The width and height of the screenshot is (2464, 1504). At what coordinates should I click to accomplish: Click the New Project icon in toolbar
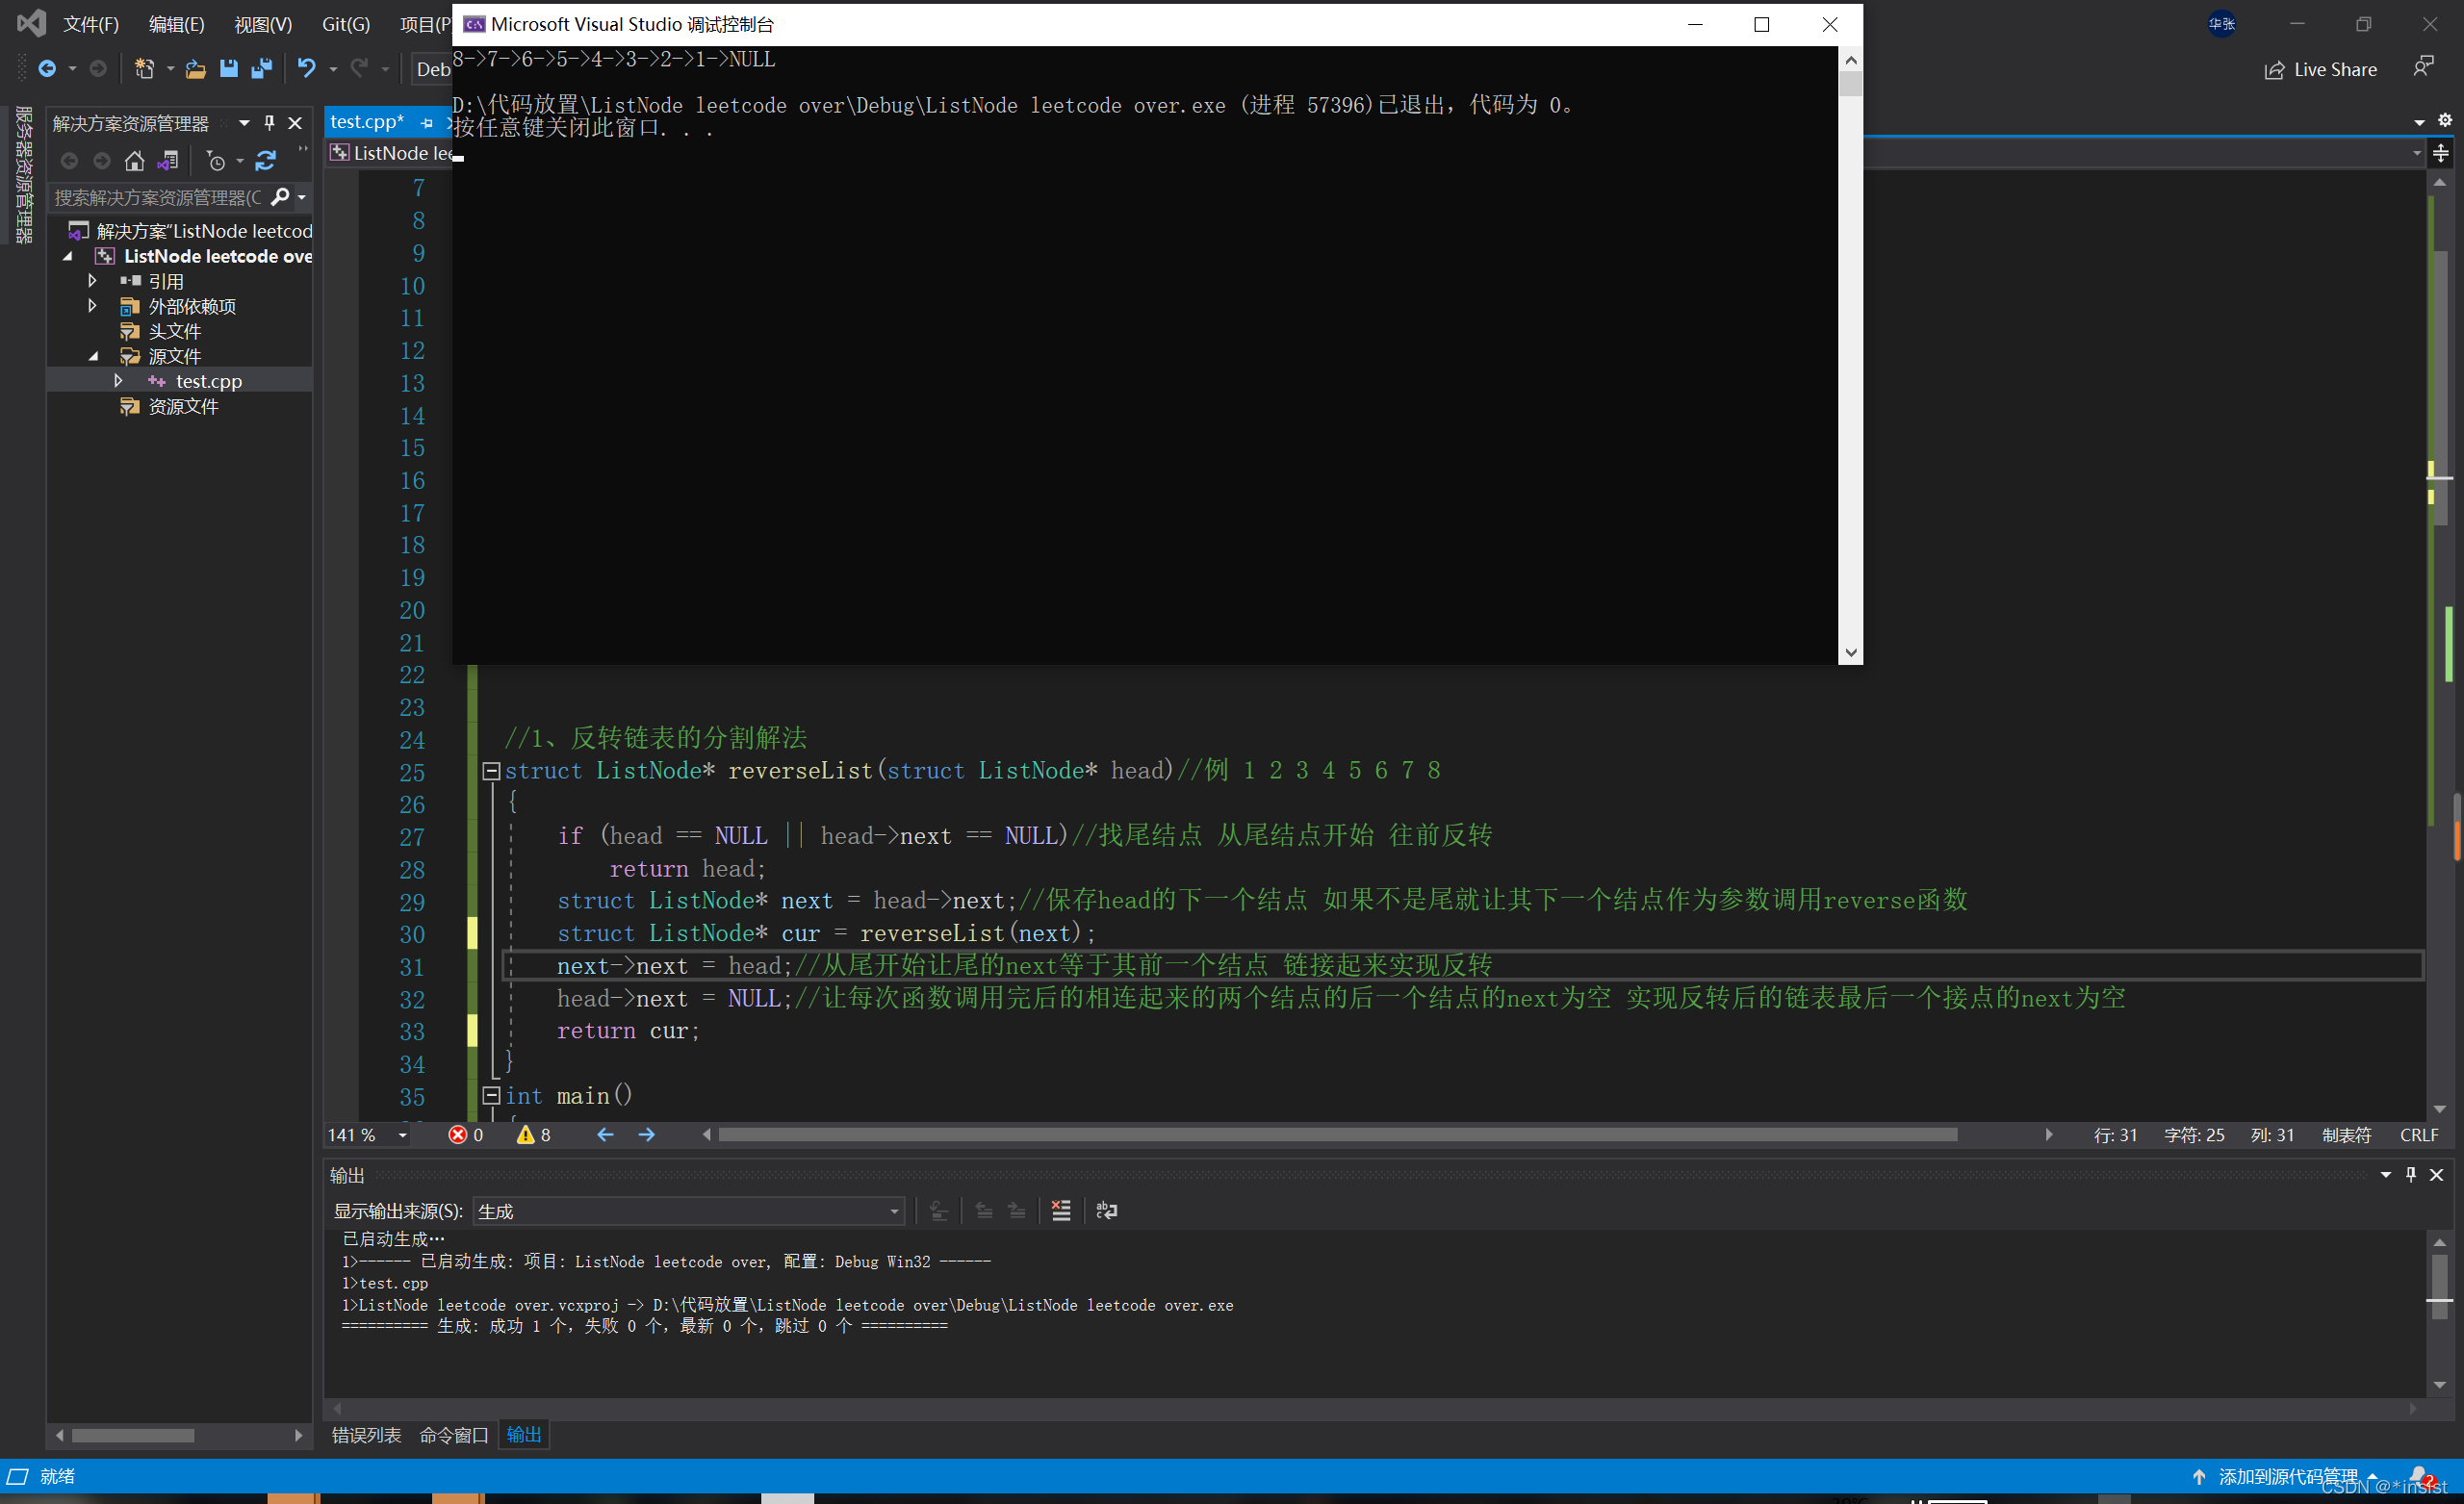coord(144,68)
